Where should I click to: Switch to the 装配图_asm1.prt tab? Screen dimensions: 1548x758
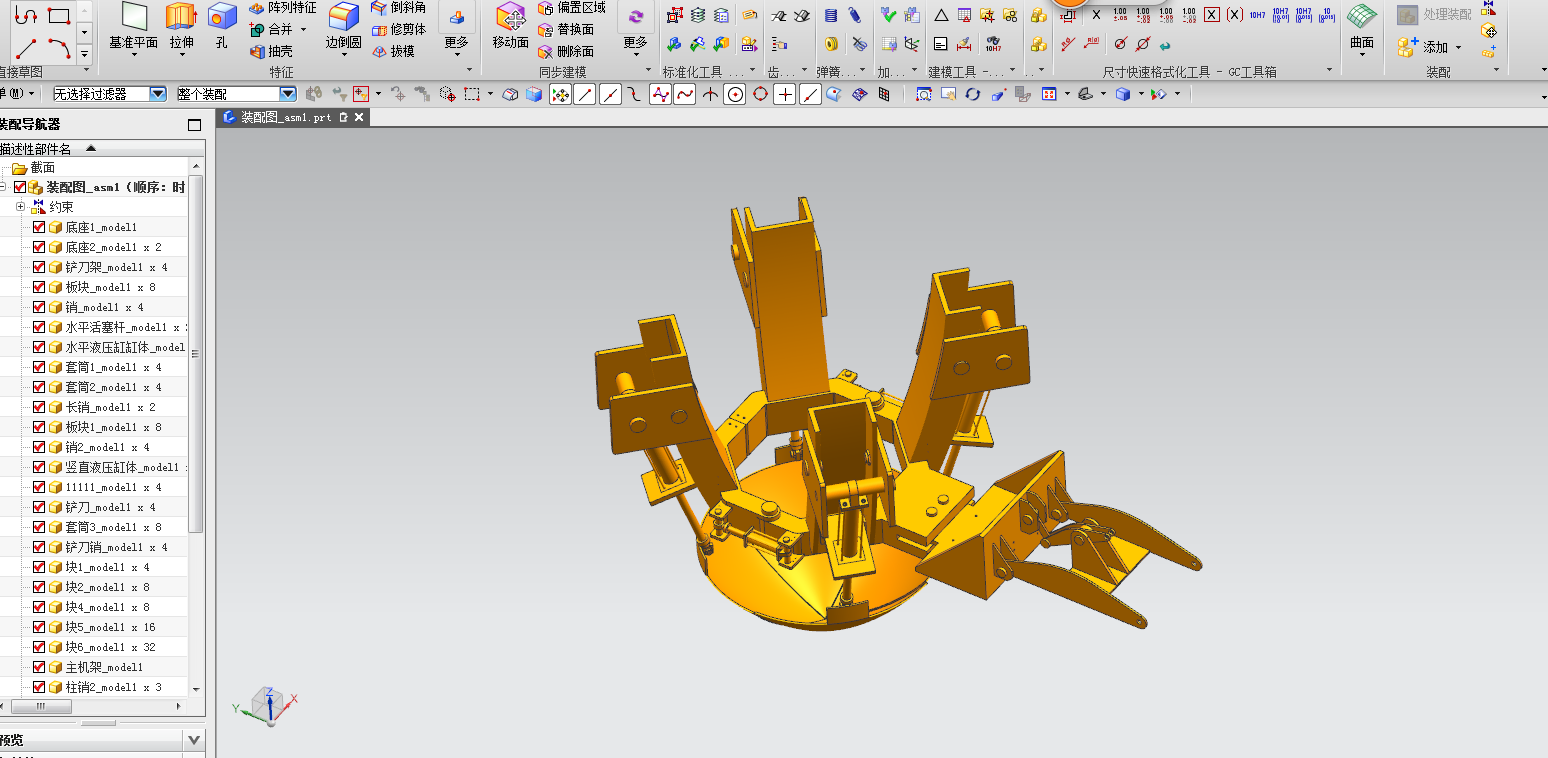coord(285,117)
